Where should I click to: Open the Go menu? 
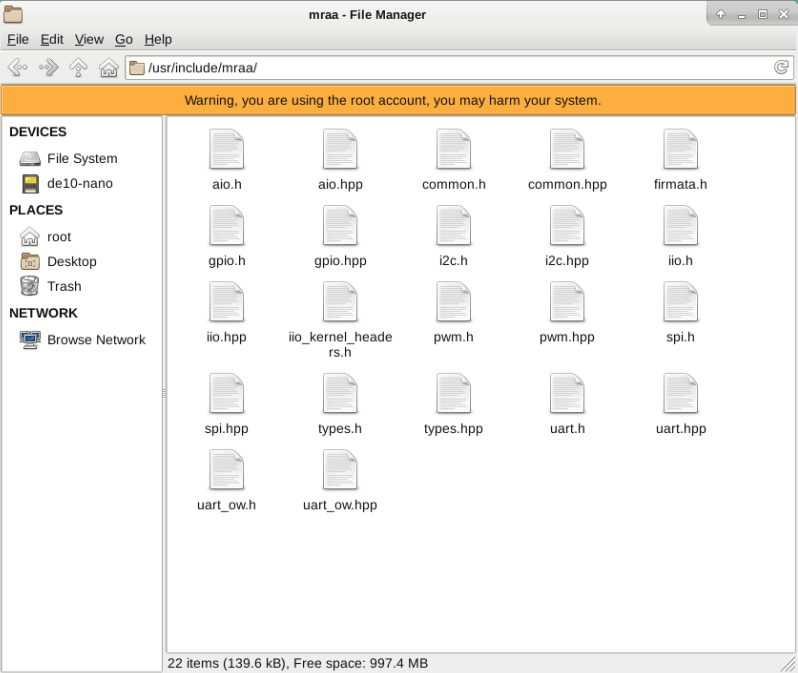pyautogui.click(x=124, y=39)
